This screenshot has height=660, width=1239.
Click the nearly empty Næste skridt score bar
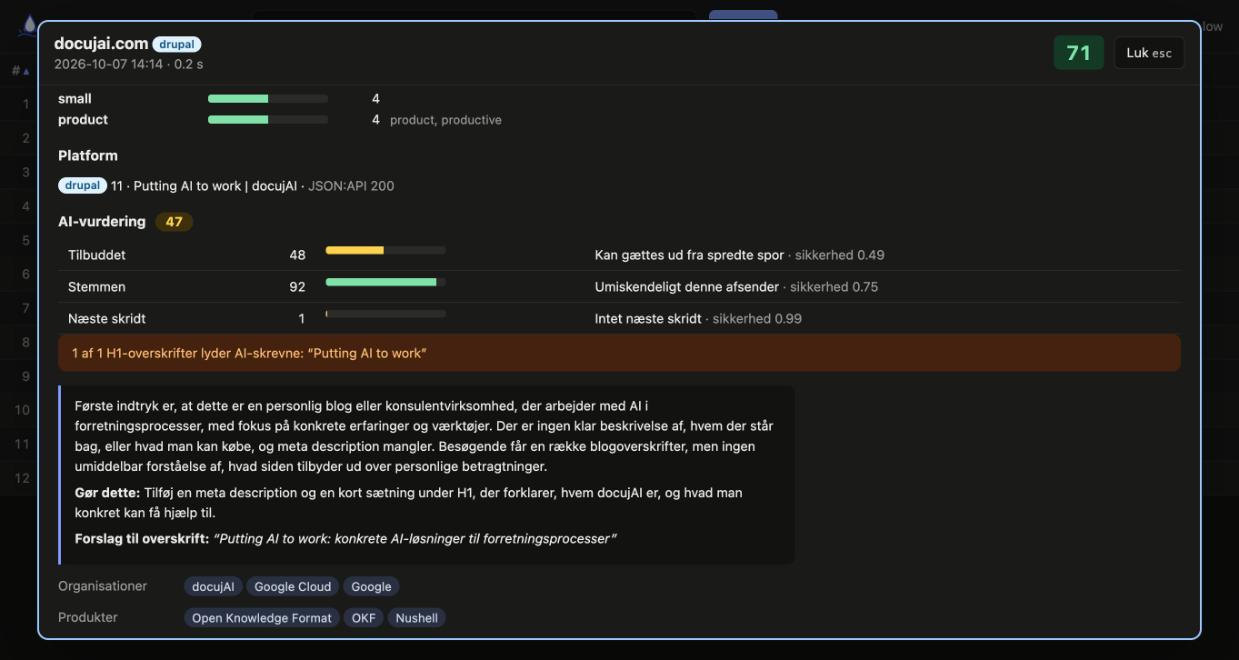point(386,314)
